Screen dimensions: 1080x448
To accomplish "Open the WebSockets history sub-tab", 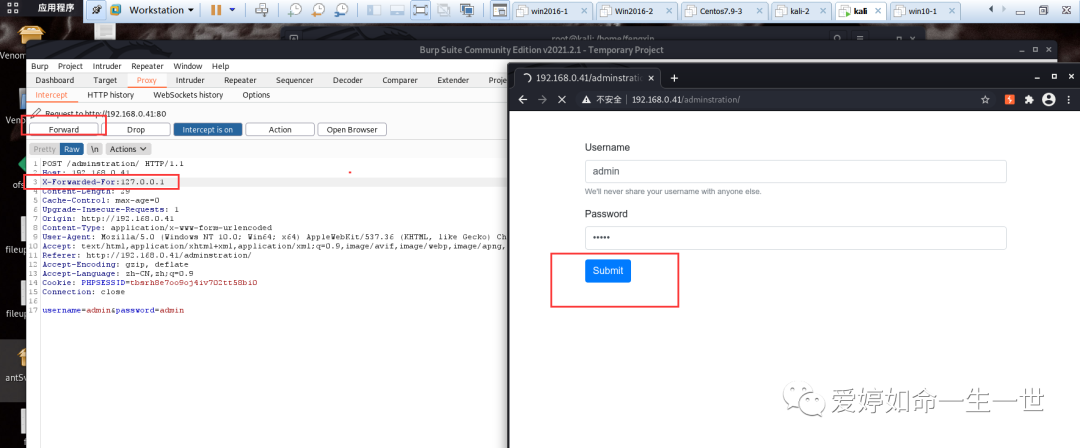I will pyautogui.click(x=188, y=95).
